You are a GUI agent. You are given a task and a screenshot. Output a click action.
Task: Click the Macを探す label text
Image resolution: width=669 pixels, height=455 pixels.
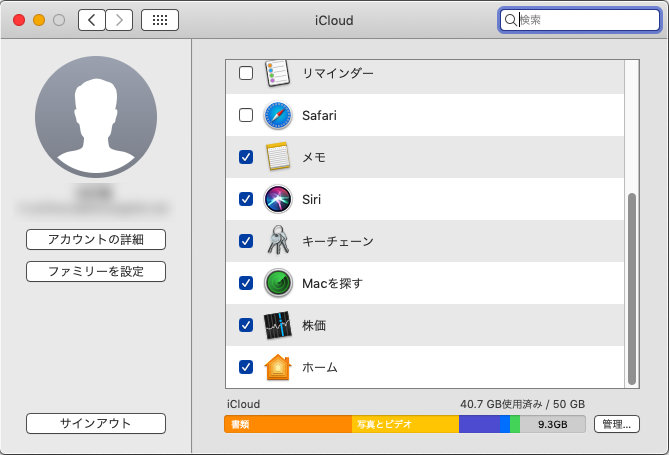[332, 283]
